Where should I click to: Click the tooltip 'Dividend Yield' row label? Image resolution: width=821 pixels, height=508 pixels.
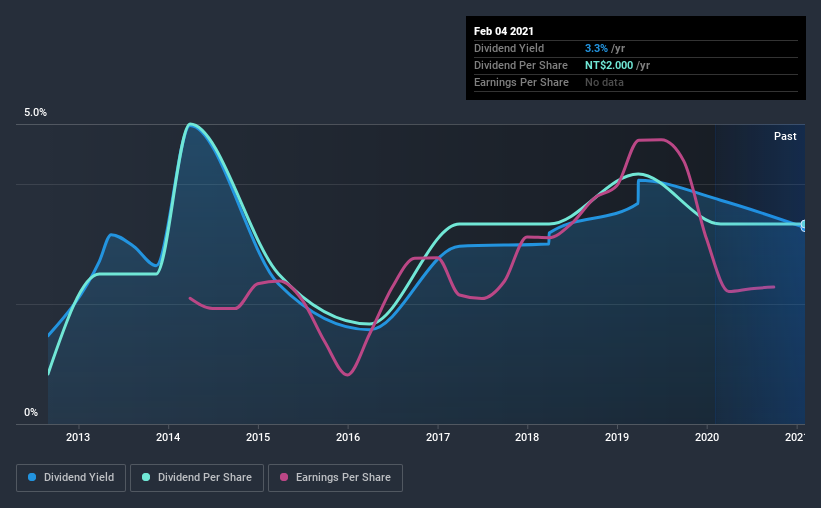click(509, 48)
